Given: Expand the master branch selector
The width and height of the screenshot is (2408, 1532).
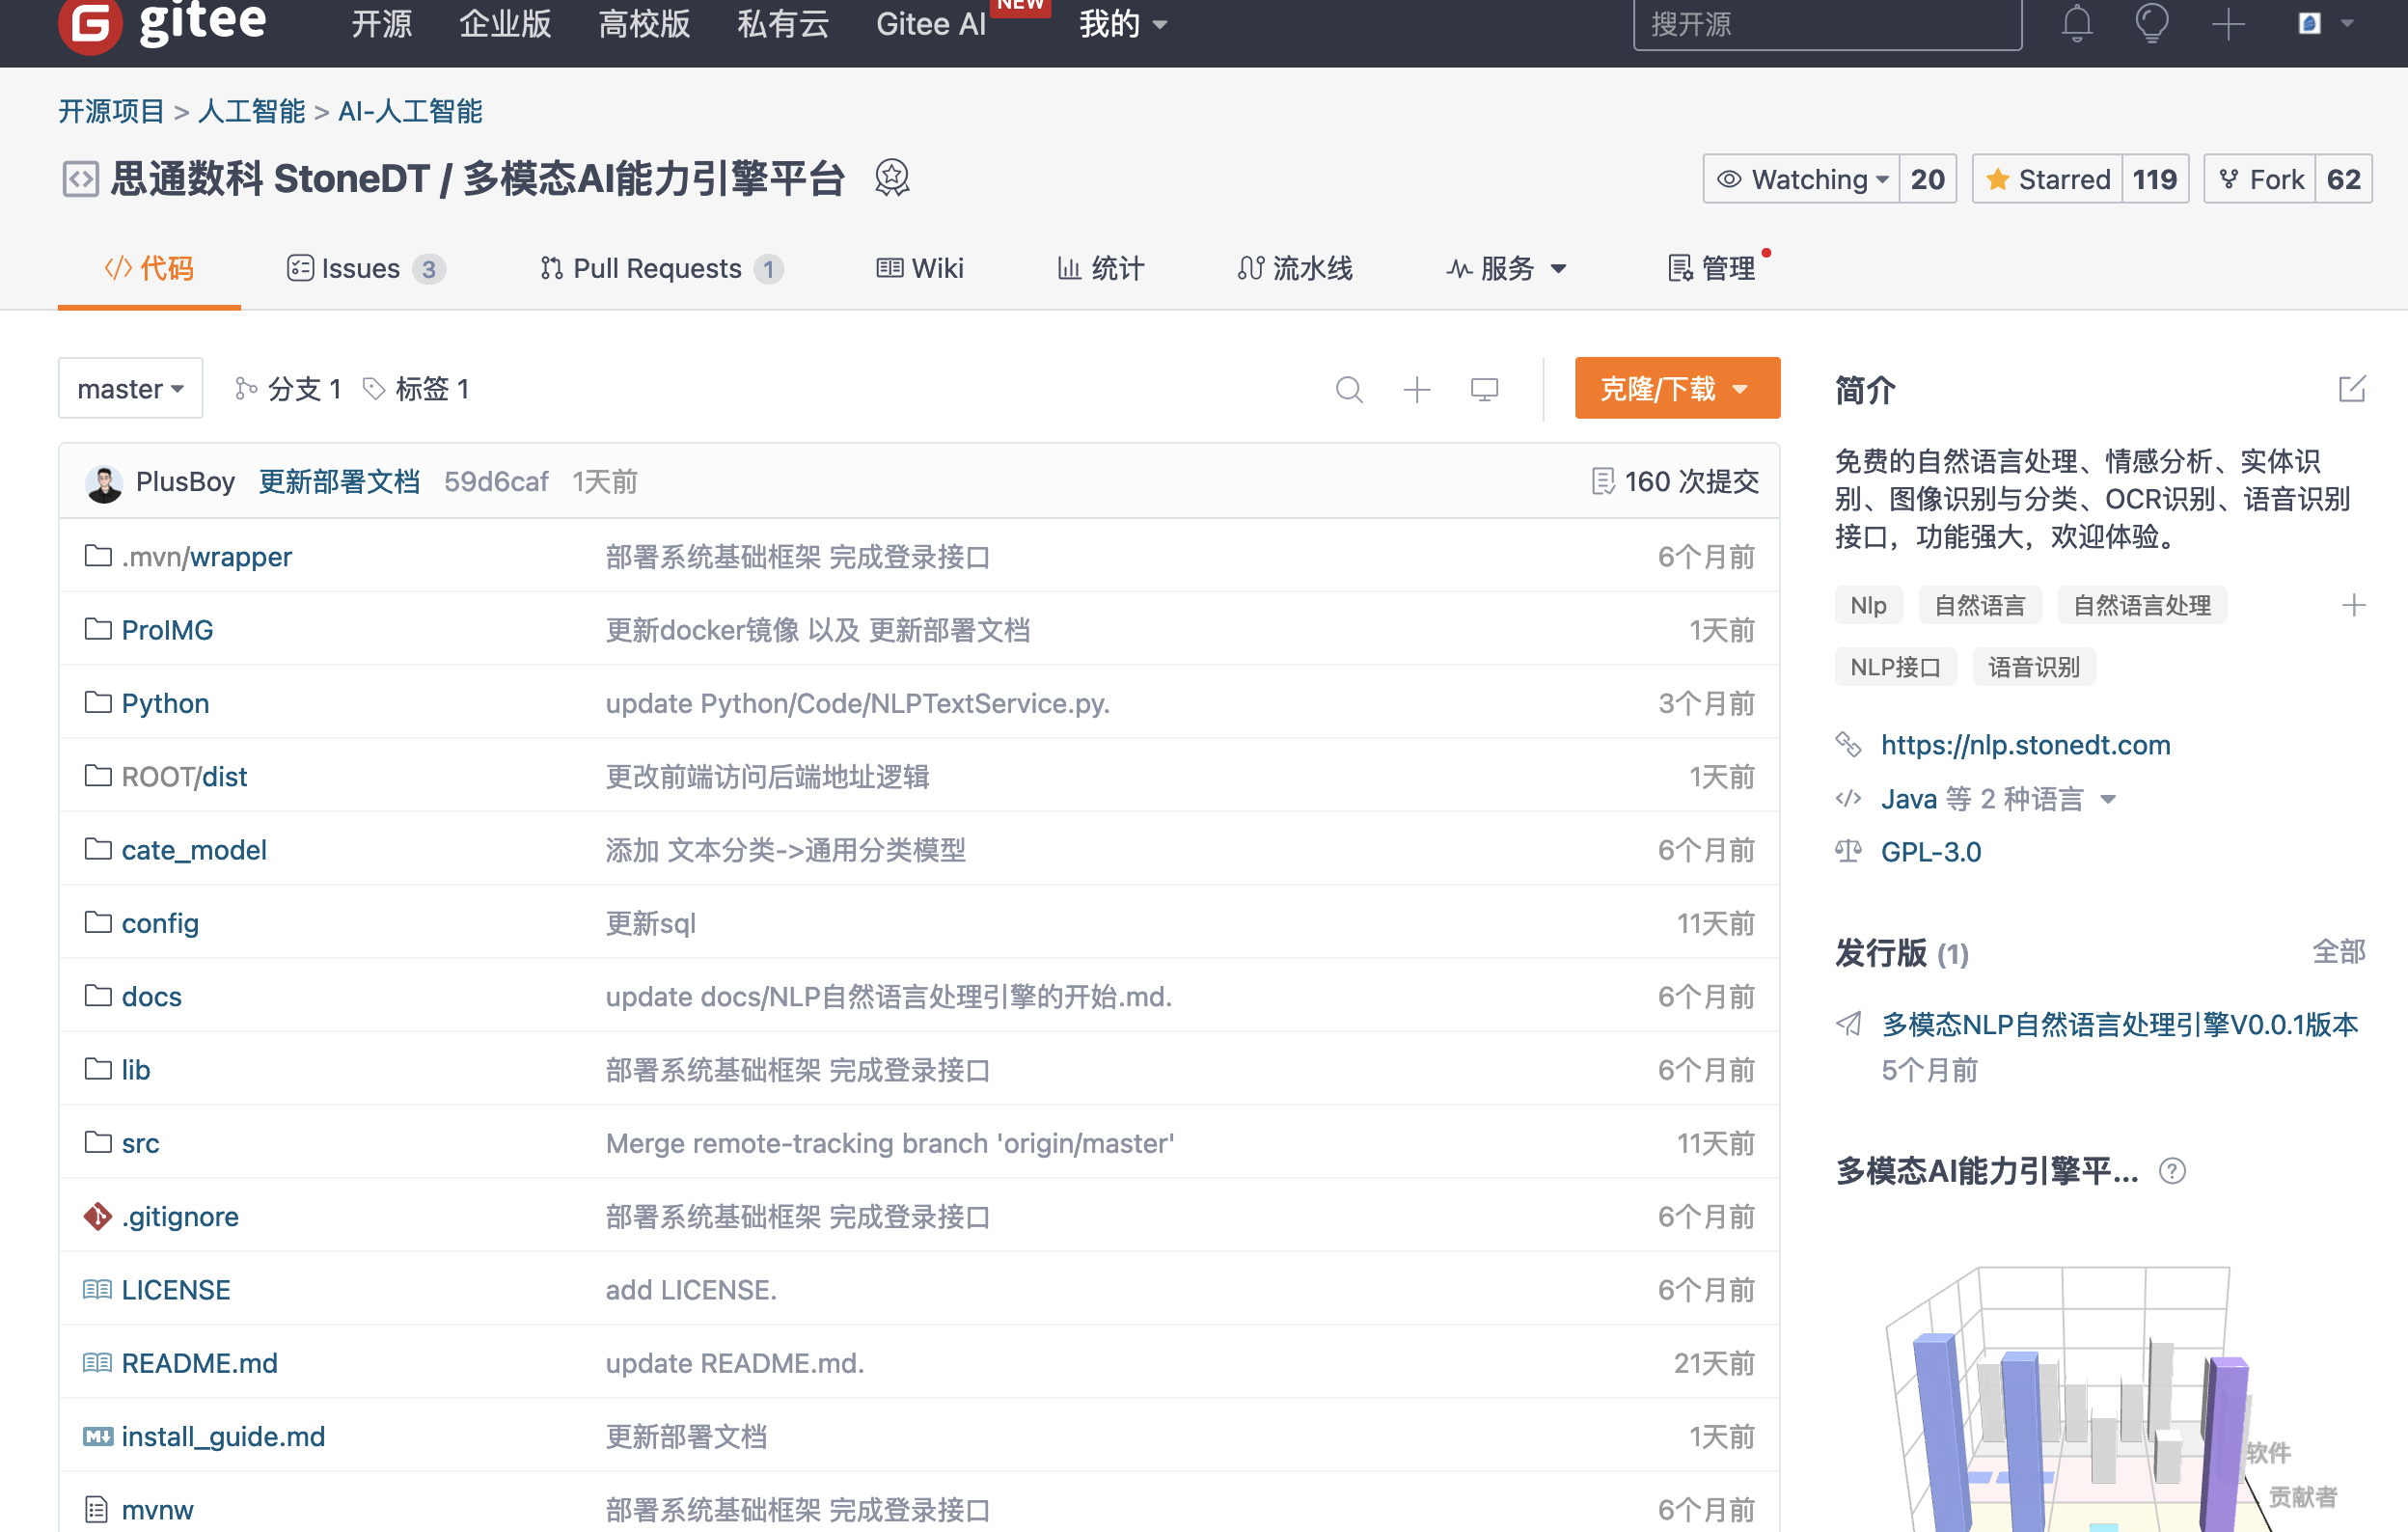Looking at the screenshot, I should 131,390.
